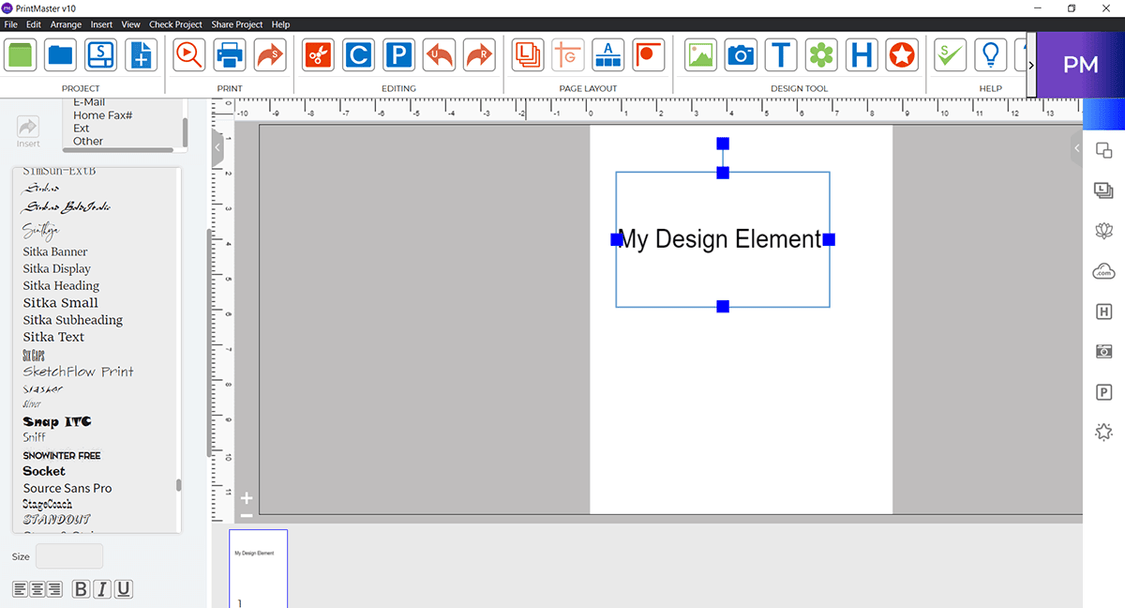Click the lotus flower icon in right sidebar
The width and height of the screenshot is (1125, 608).
pyautogui.click(x=1103, y=230)
